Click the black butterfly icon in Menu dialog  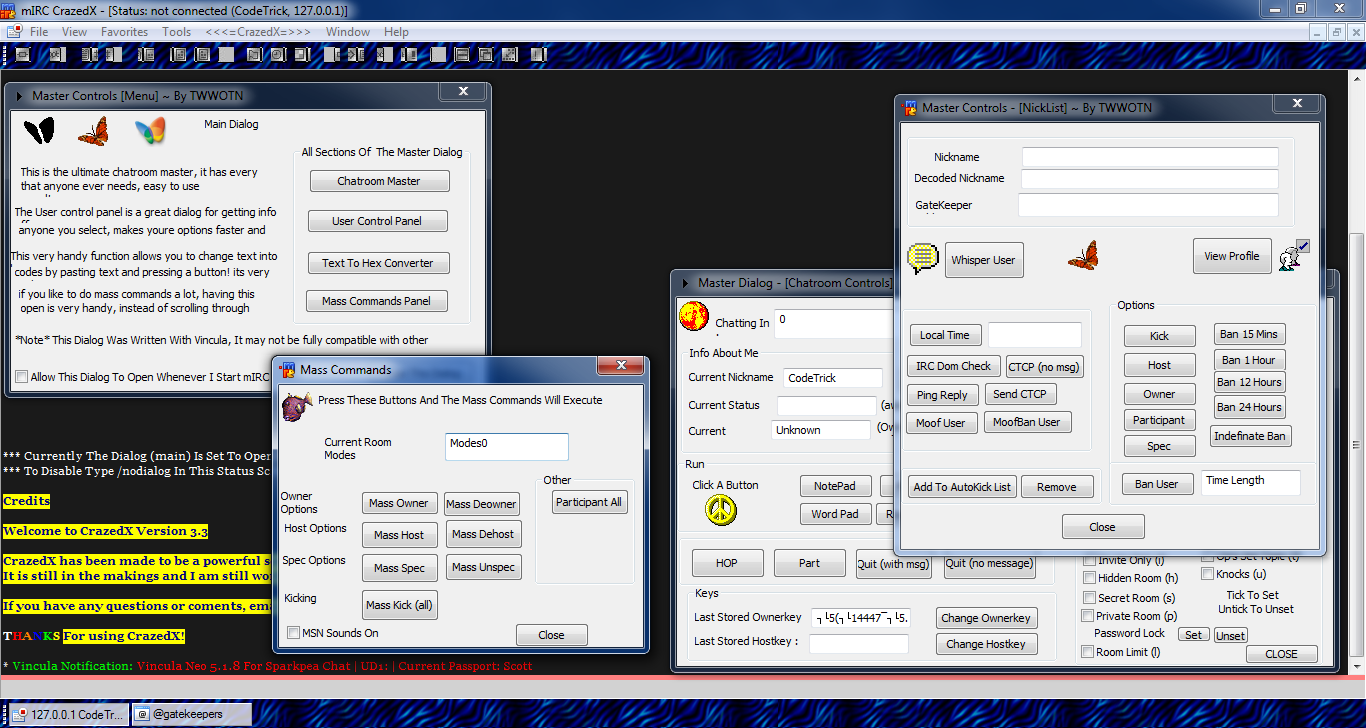pos(39,131)
